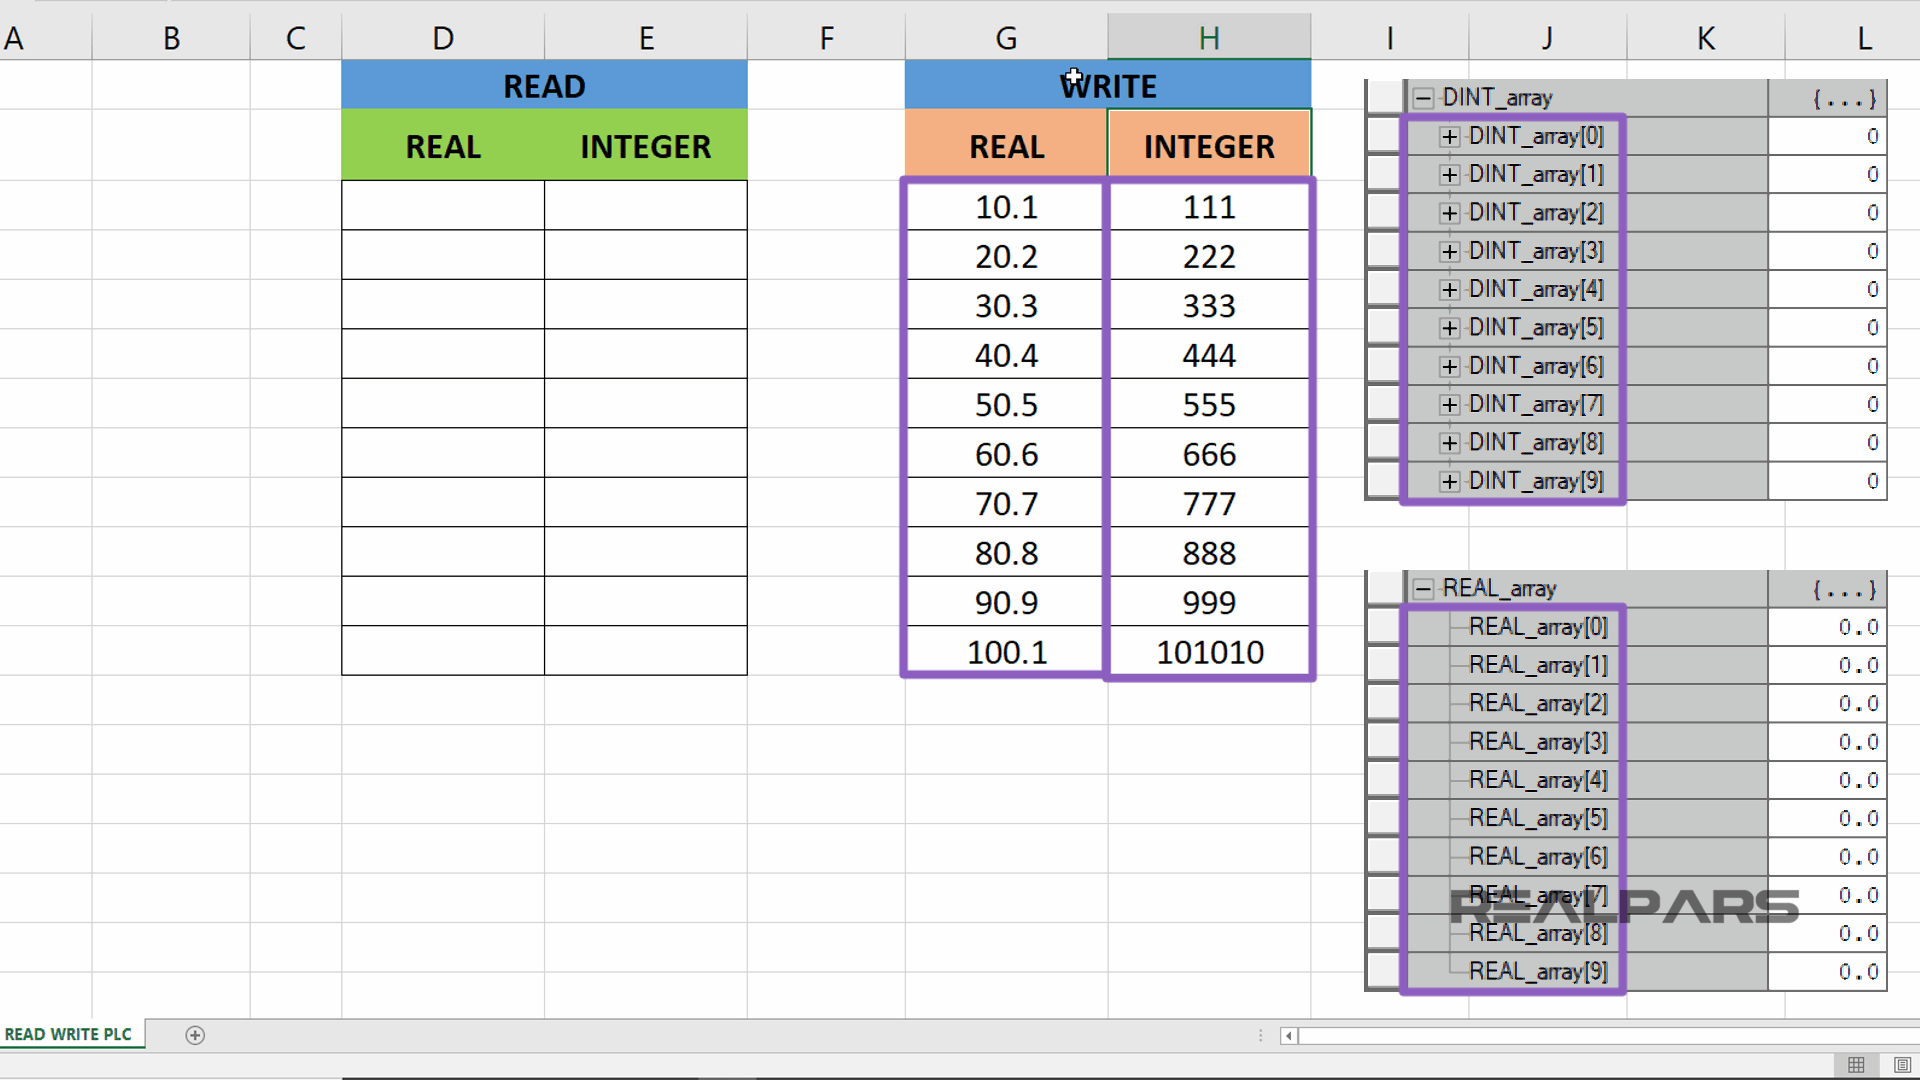Click the {...} browse button beside REAL_array
The width and height of the screenshot is (1920, 1080).
pyautogui.click(x=1845, y=589)
